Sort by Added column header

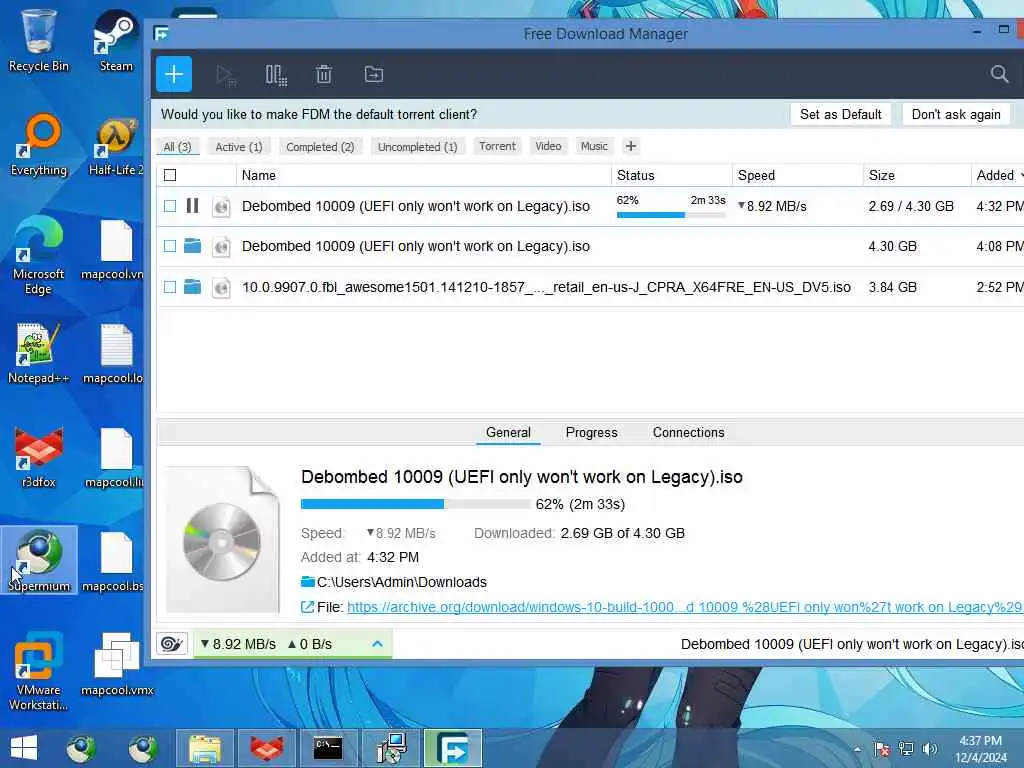pos(995,175)
